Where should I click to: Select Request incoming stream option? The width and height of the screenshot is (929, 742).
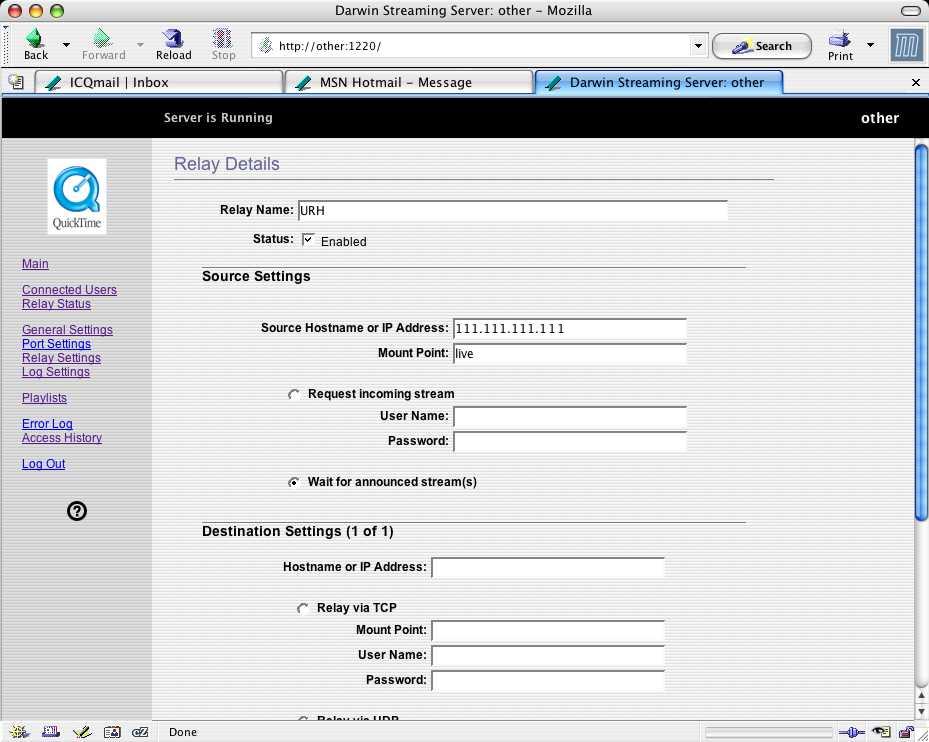(294, 395)
